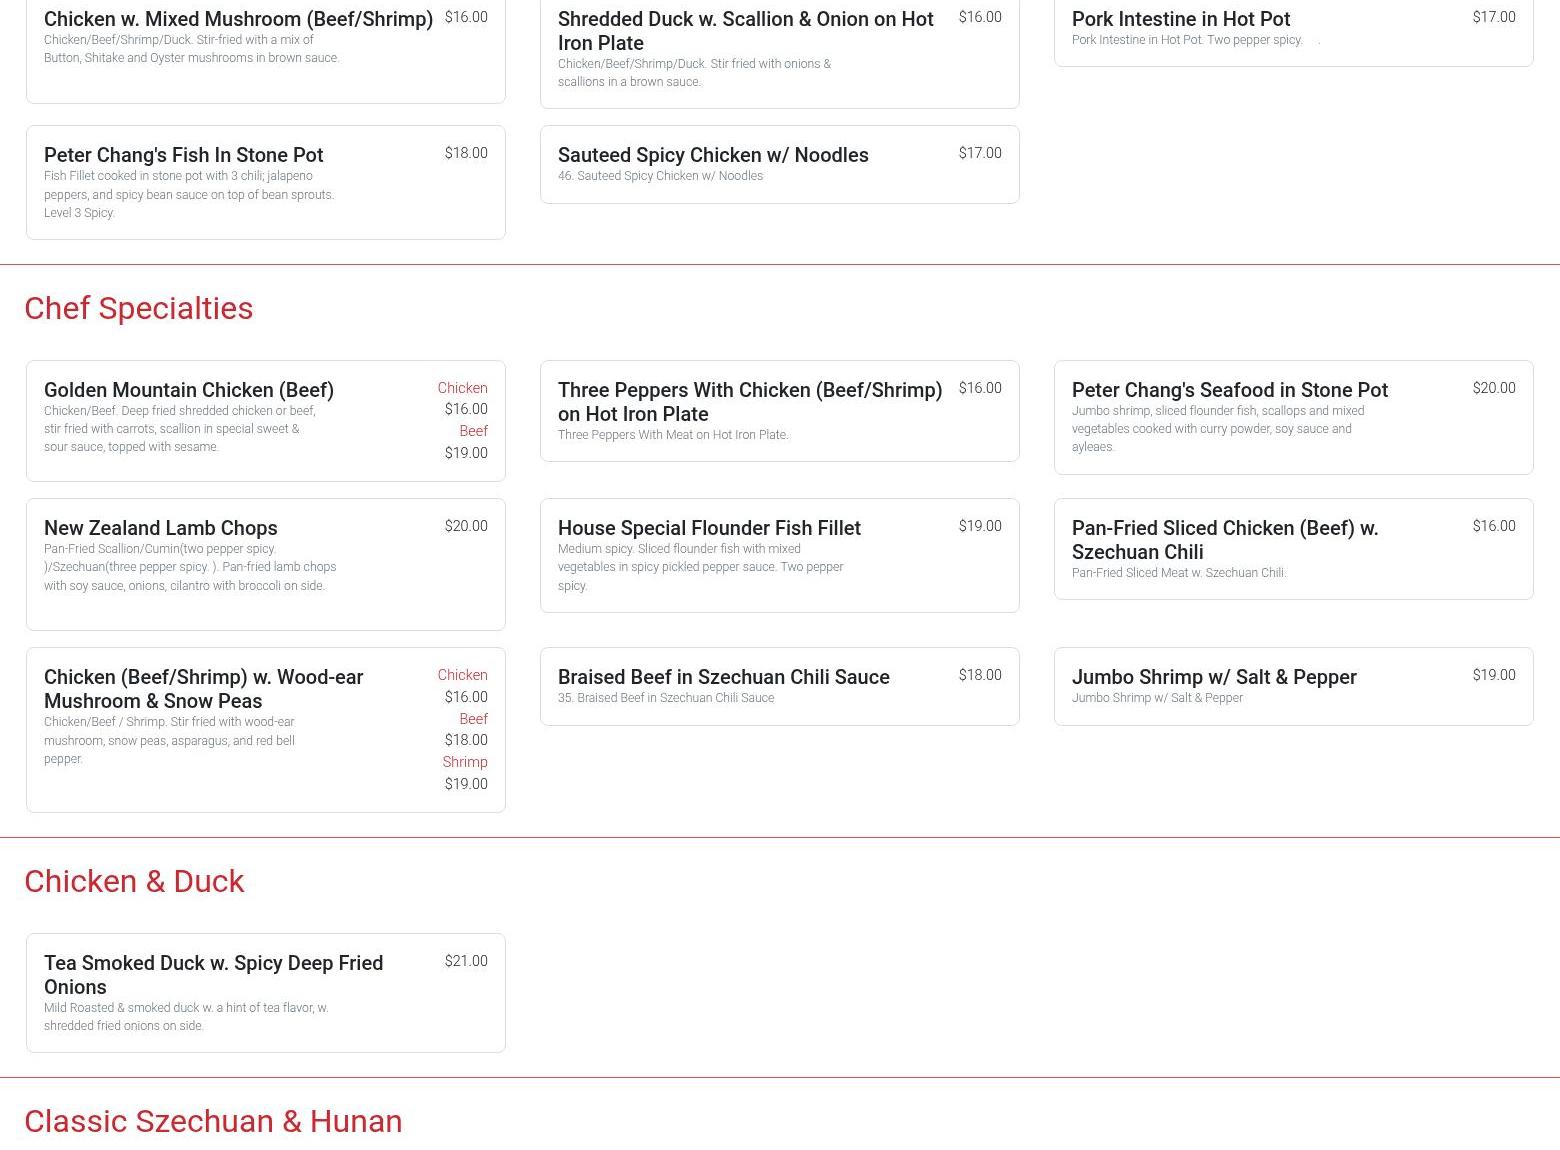Select House Special Flounder Fish Fillet
Screen dimensions: 1560x1150
[708, 528]
